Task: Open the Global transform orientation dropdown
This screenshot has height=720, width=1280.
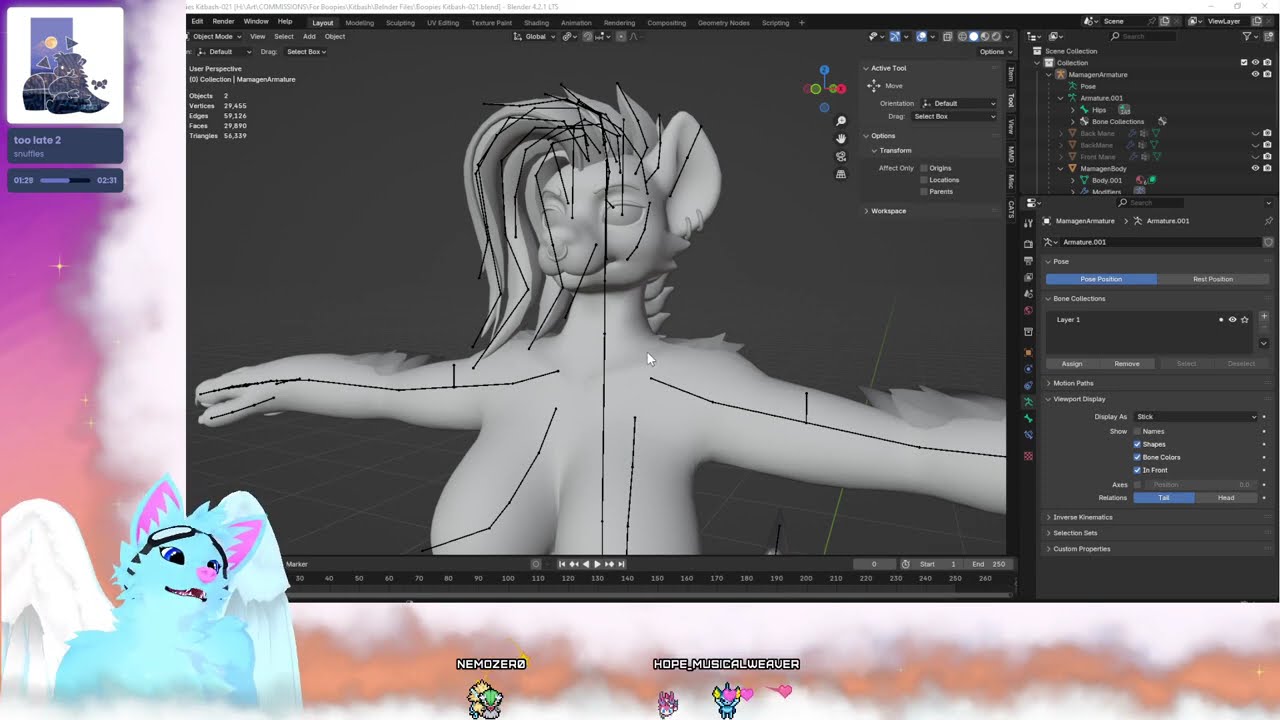Action: tap(535, 36)
